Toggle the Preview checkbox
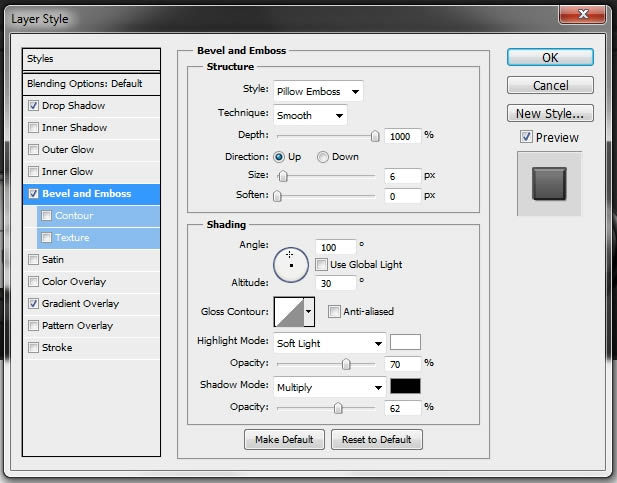This screenshot has height=483, width=617. click(526, 137)
